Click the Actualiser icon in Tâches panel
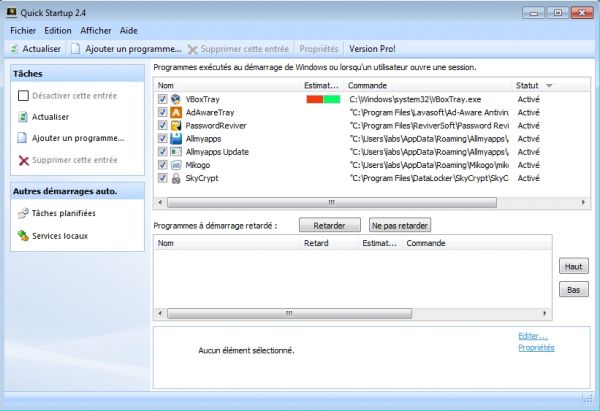Viewport: 600px width, 411px height. point(23,117)
